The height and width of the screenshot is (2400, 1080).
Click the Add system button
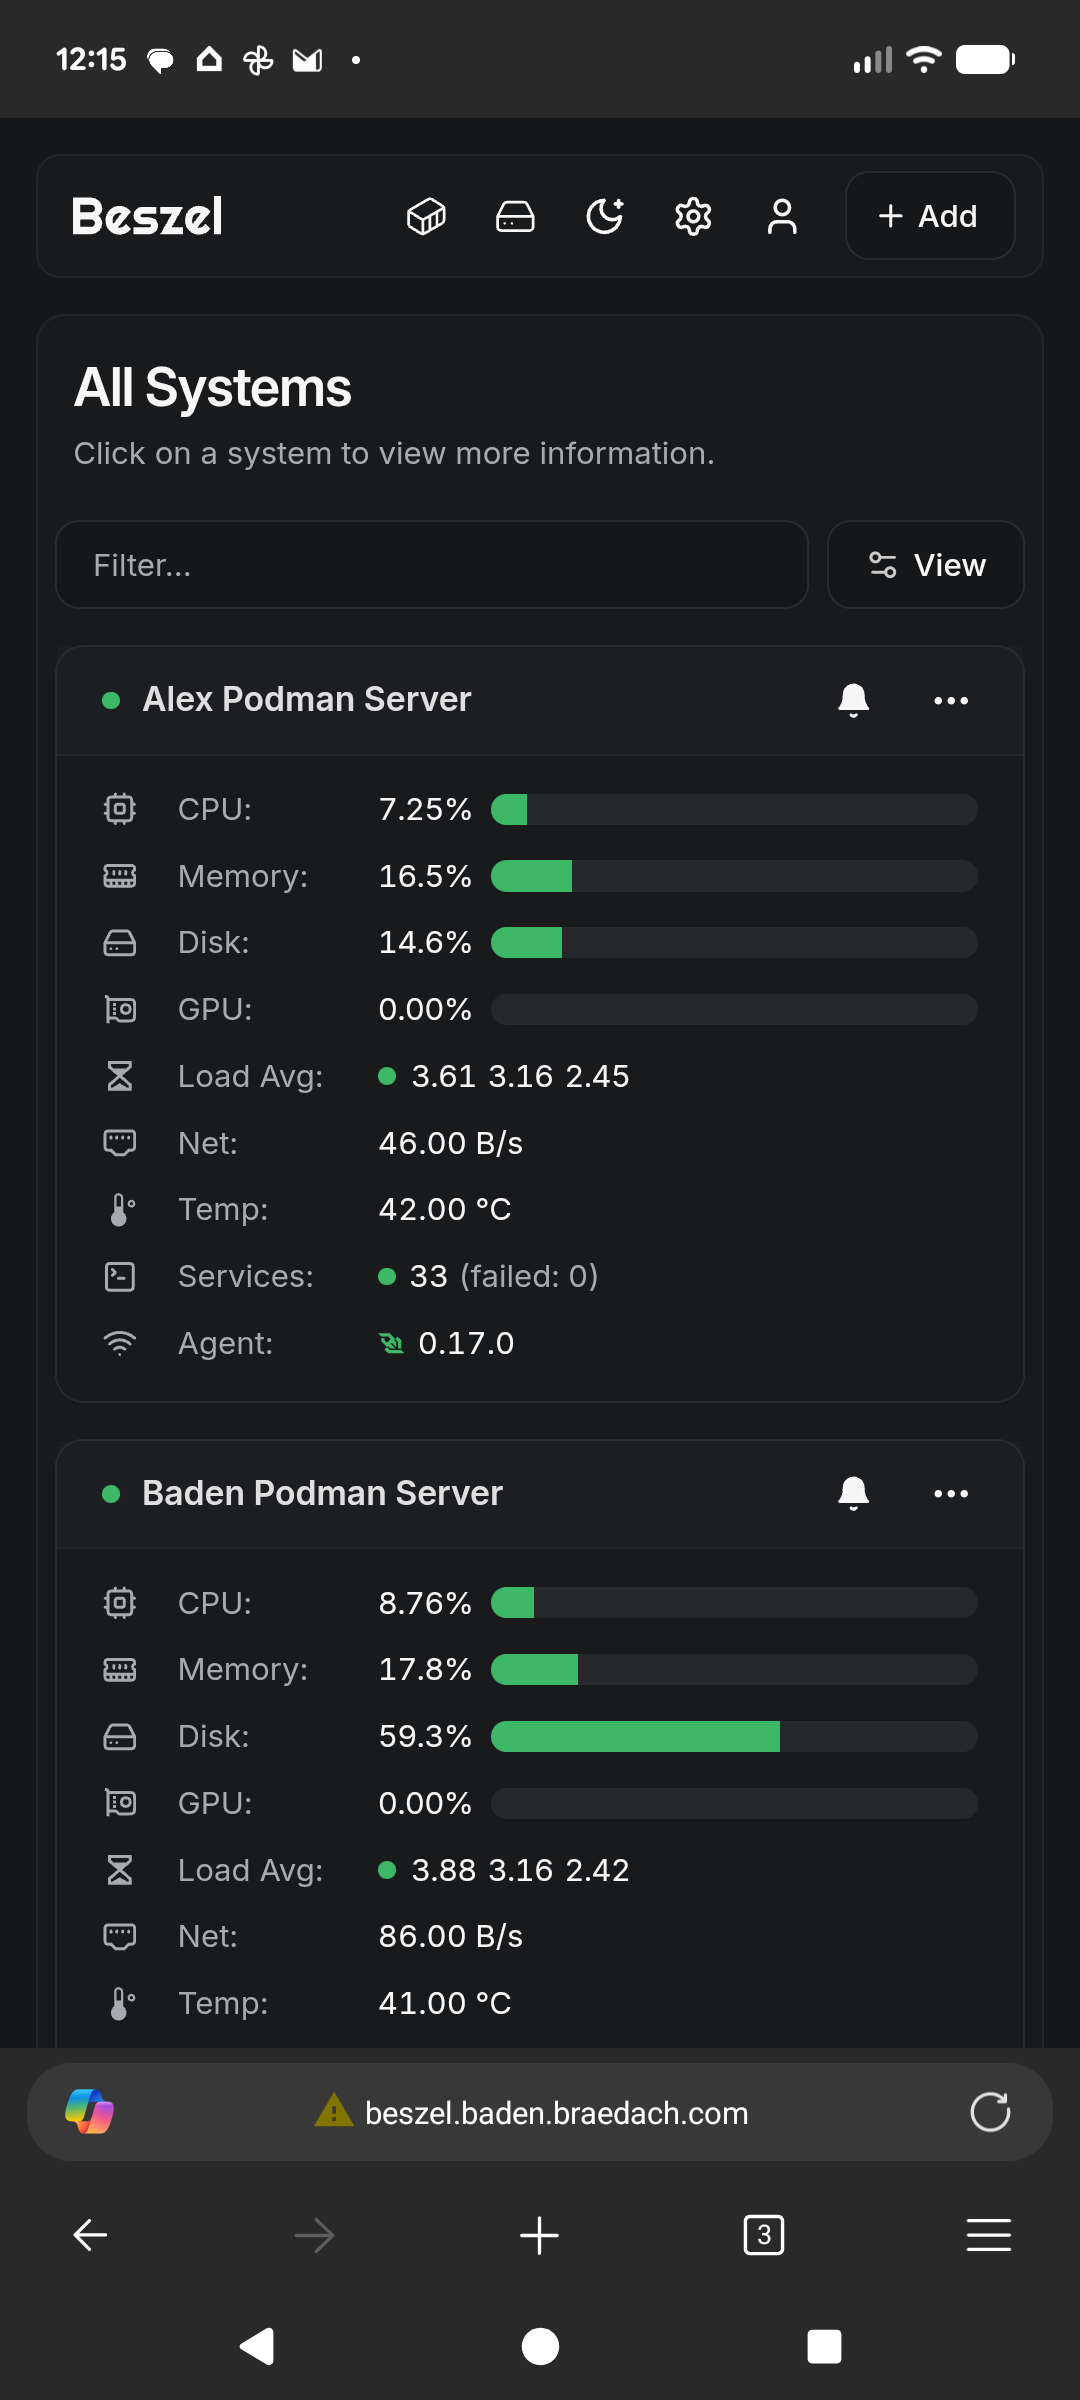click(929, 216)
